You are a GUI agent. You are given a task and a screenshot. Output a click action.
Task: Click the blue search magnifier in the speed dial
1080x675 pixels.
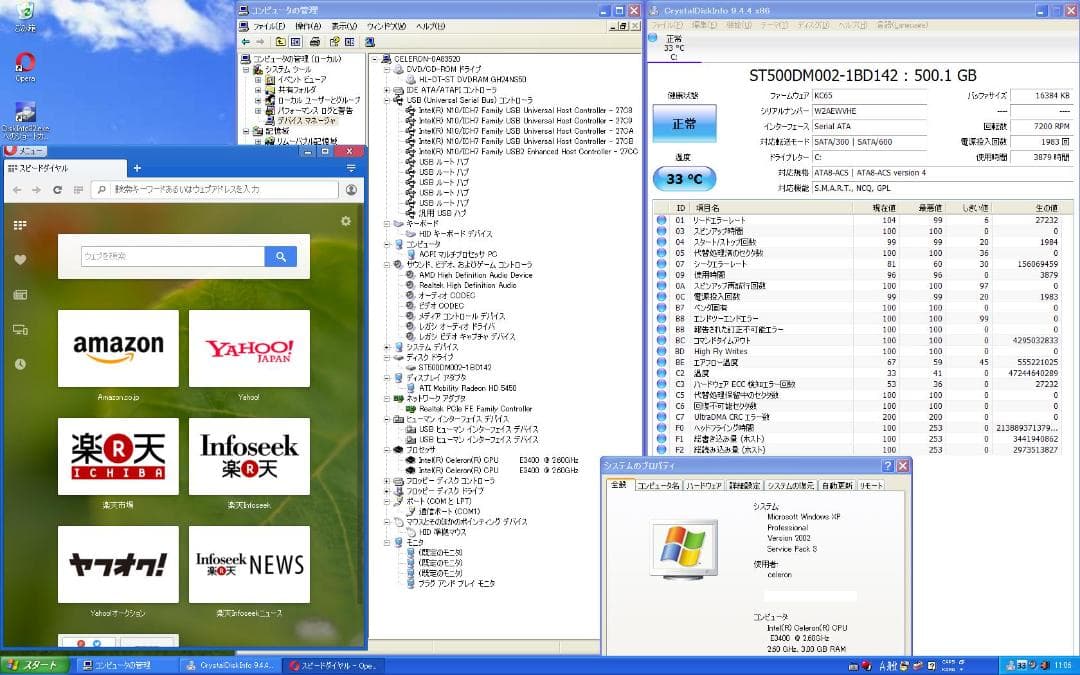281,256
